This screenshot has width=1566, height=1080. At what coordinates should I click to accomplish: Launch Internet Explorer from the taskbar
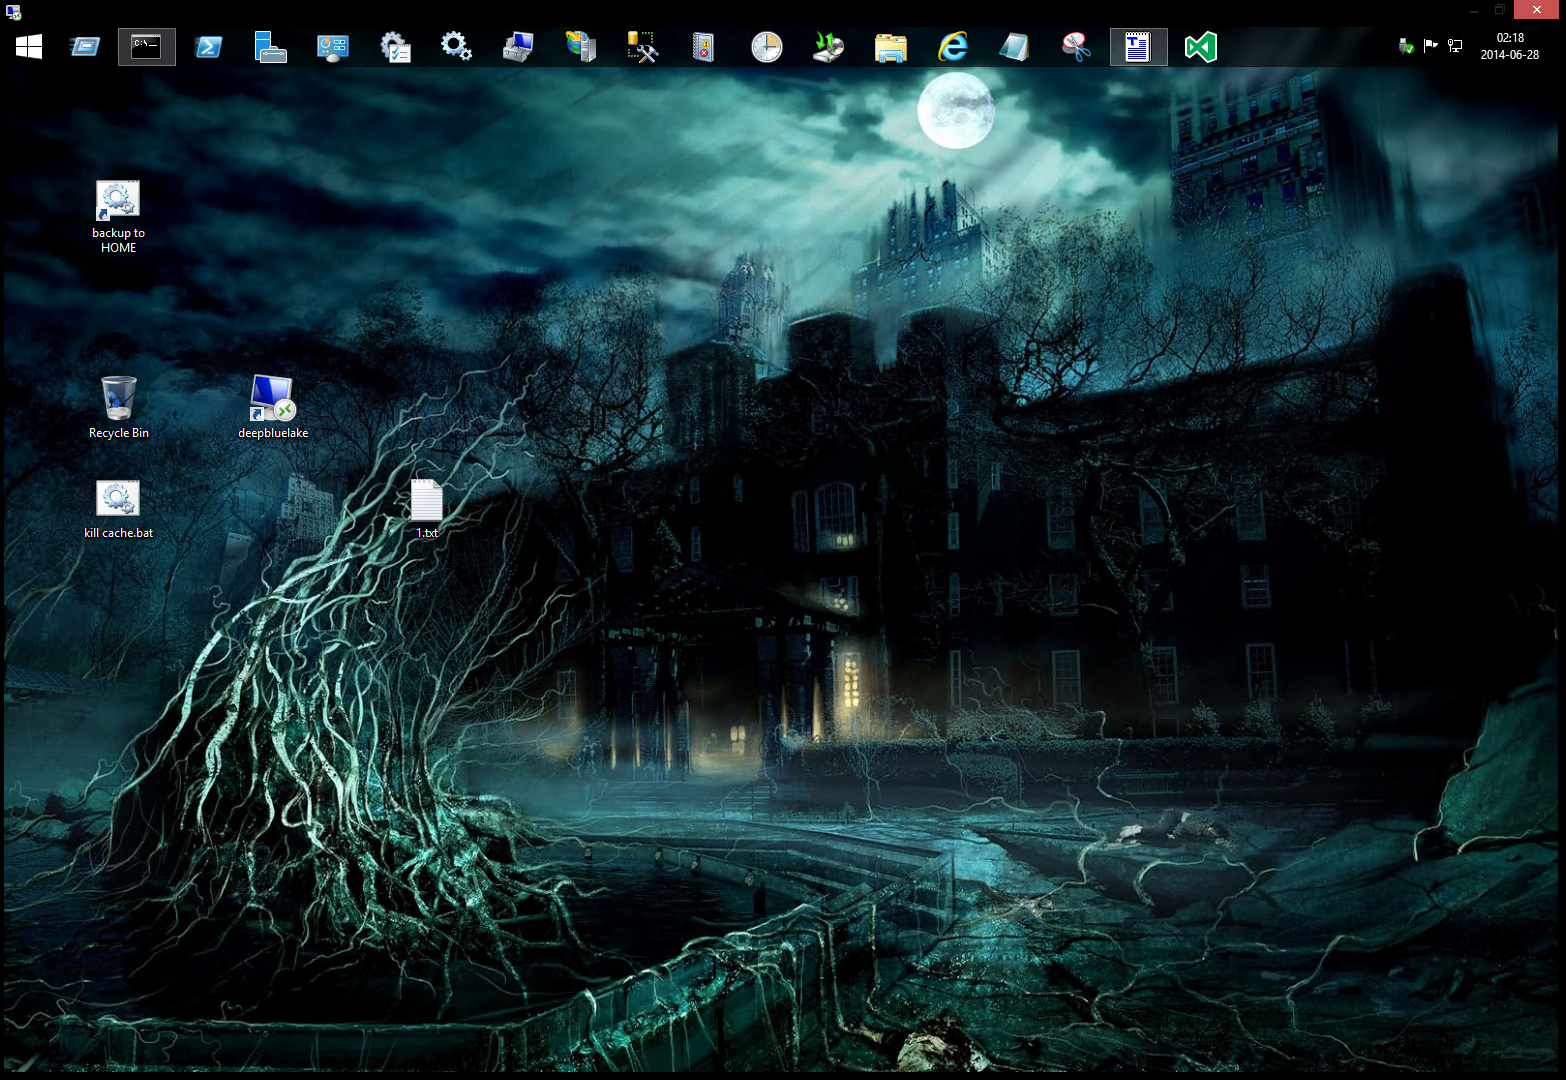[x=952, y=47]
